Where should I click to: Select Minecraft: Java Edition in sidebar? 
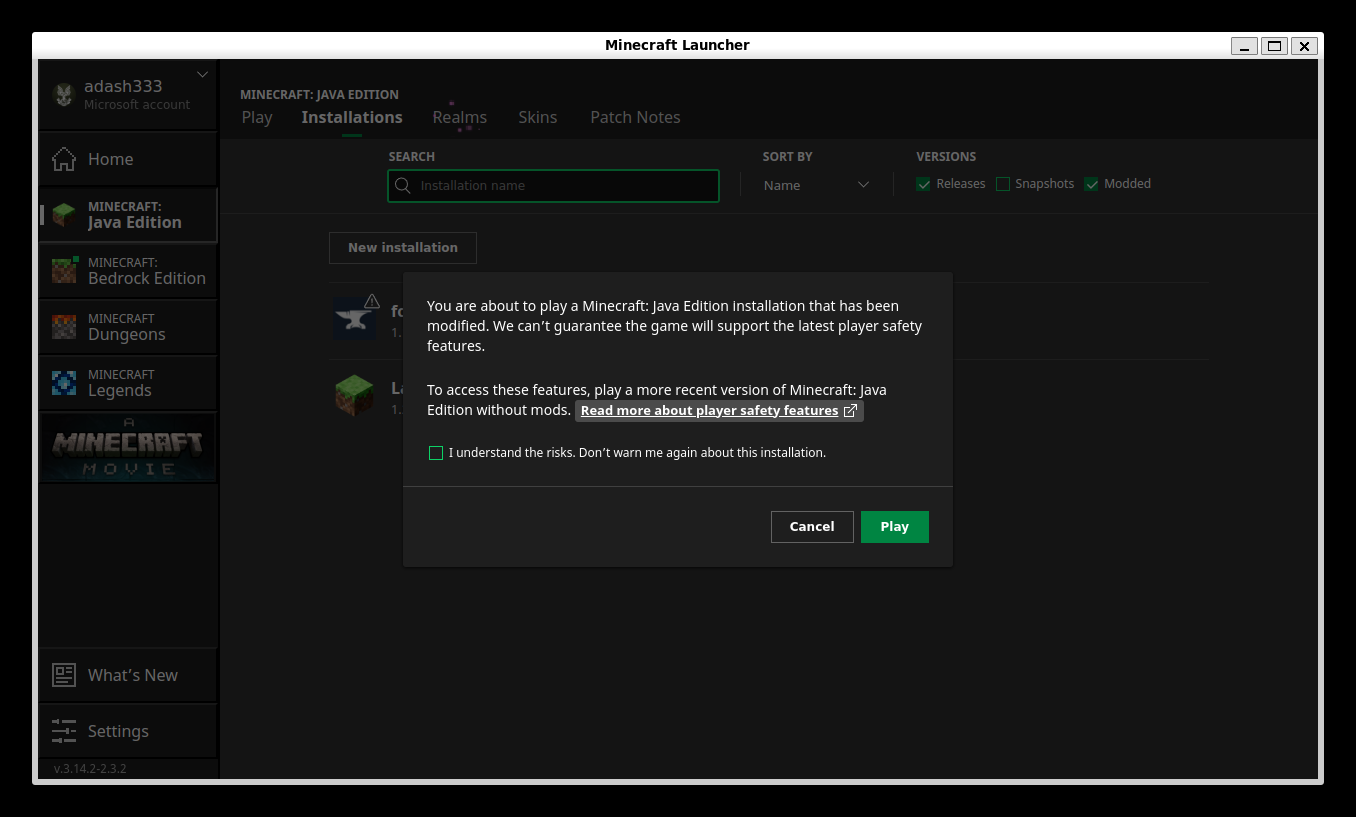(x=128, y=215)
